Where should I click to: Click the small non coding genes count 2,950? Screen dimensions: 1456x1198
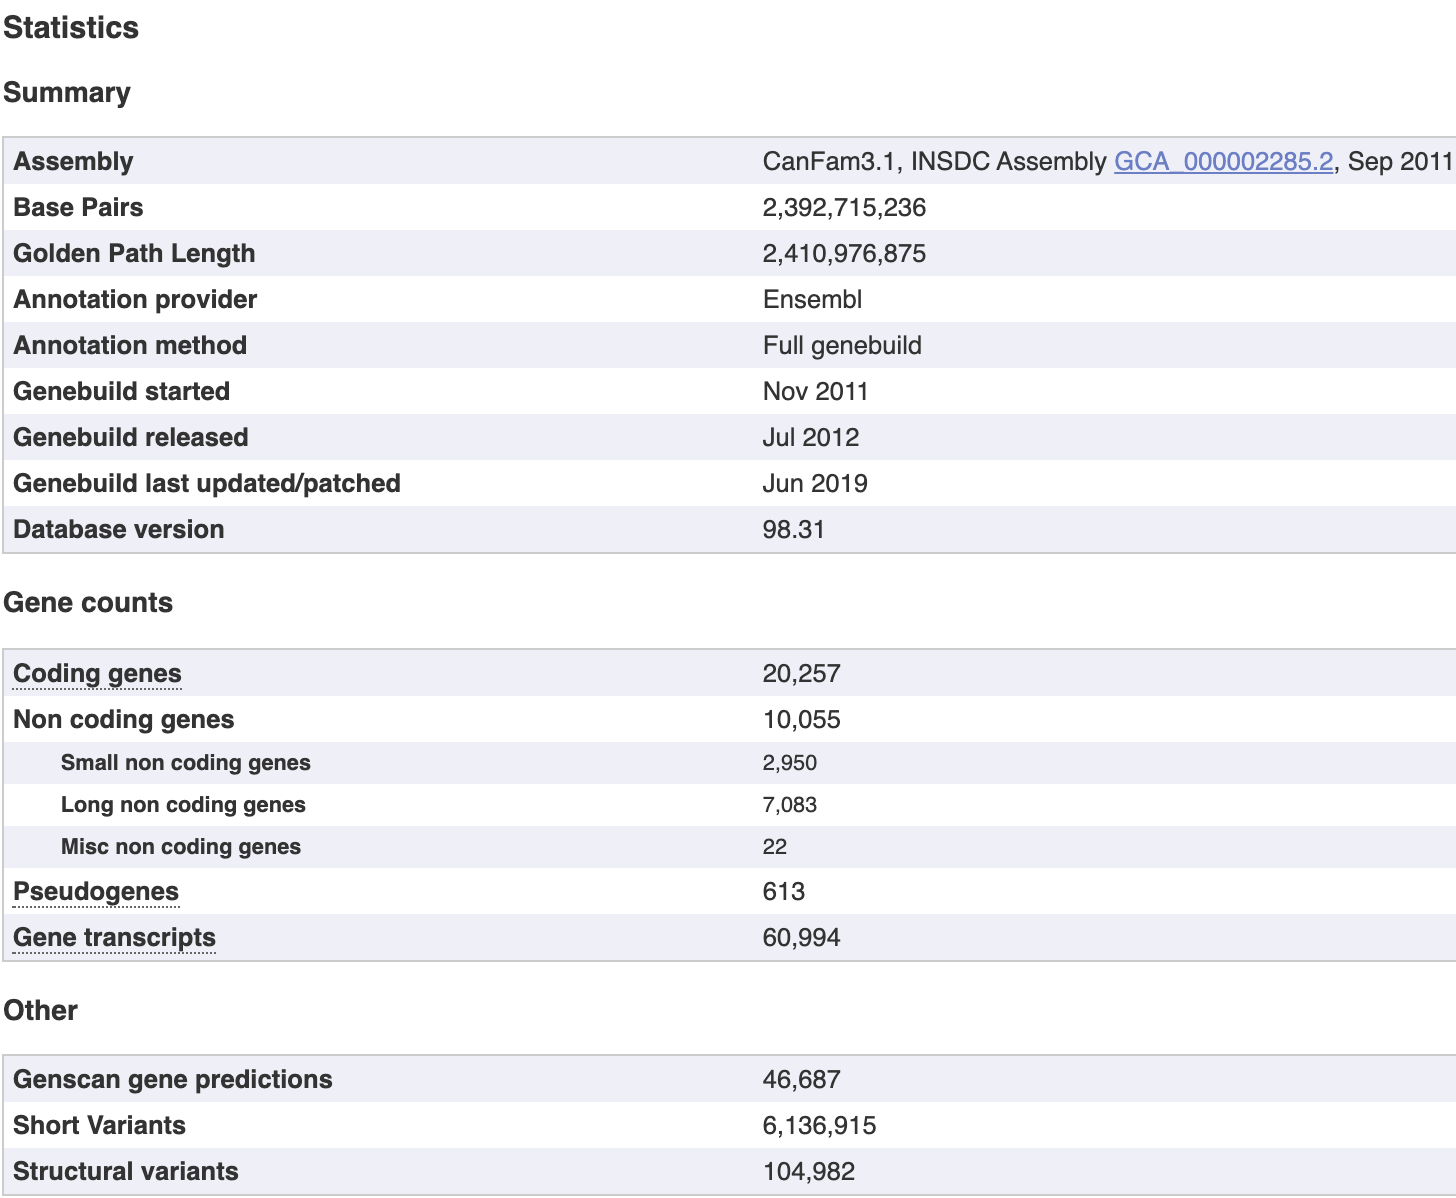pos(789,762)
